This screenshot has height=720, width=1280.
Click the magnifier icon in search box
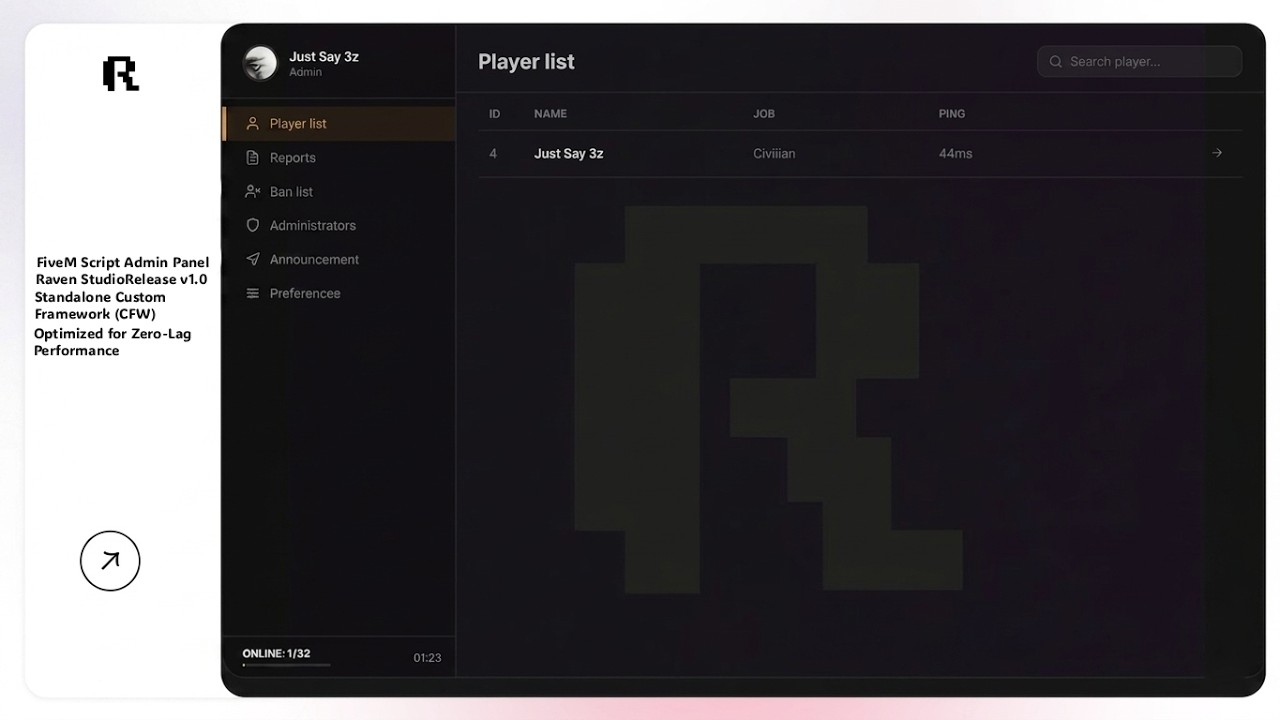pyautogui.click(x=1056, y=62)
